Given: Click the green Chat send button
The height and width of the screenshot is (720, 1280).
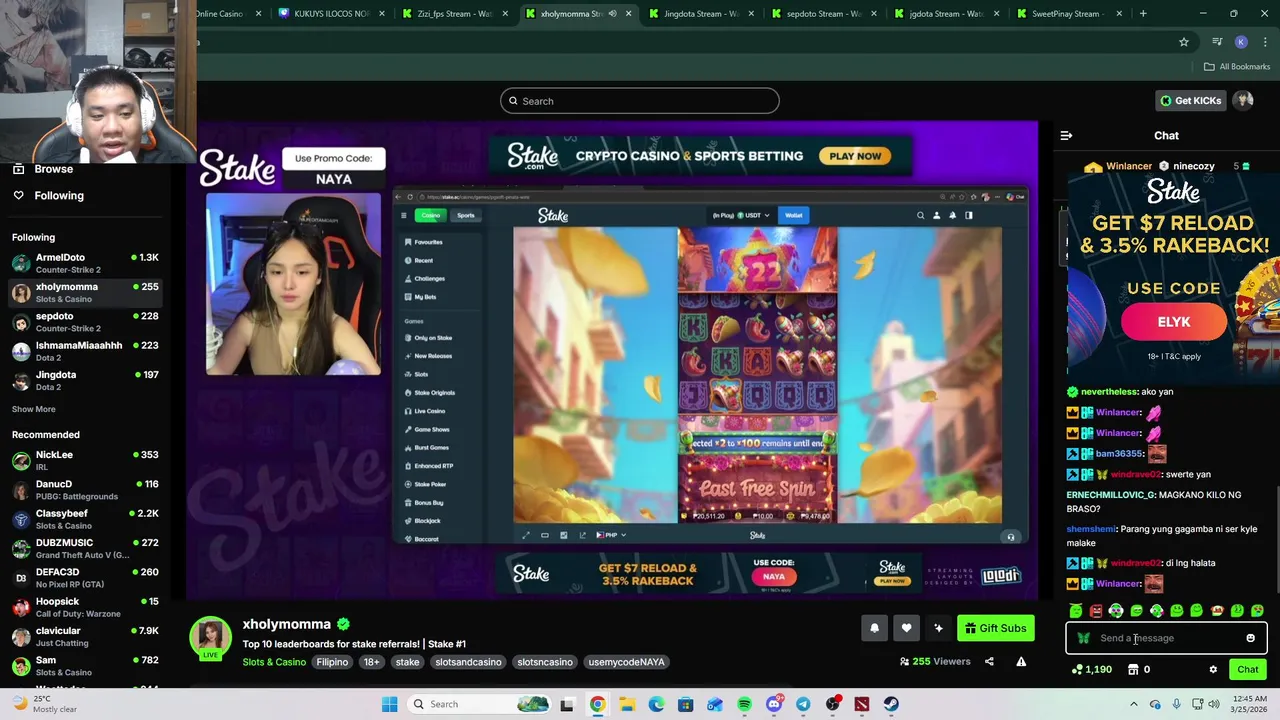Looking at the screenshot, I should 1248,670.
